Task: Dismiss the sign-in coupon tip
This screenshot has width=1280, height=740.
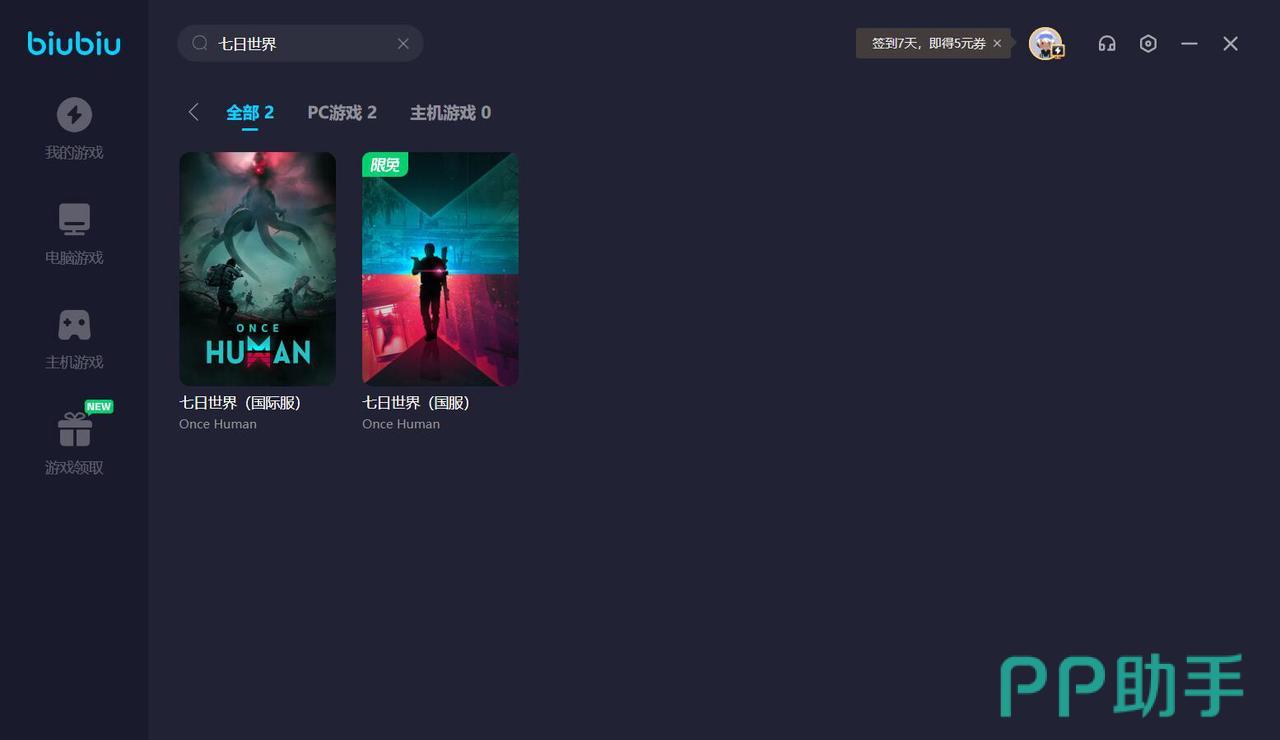Action: [x=997, y=43]
